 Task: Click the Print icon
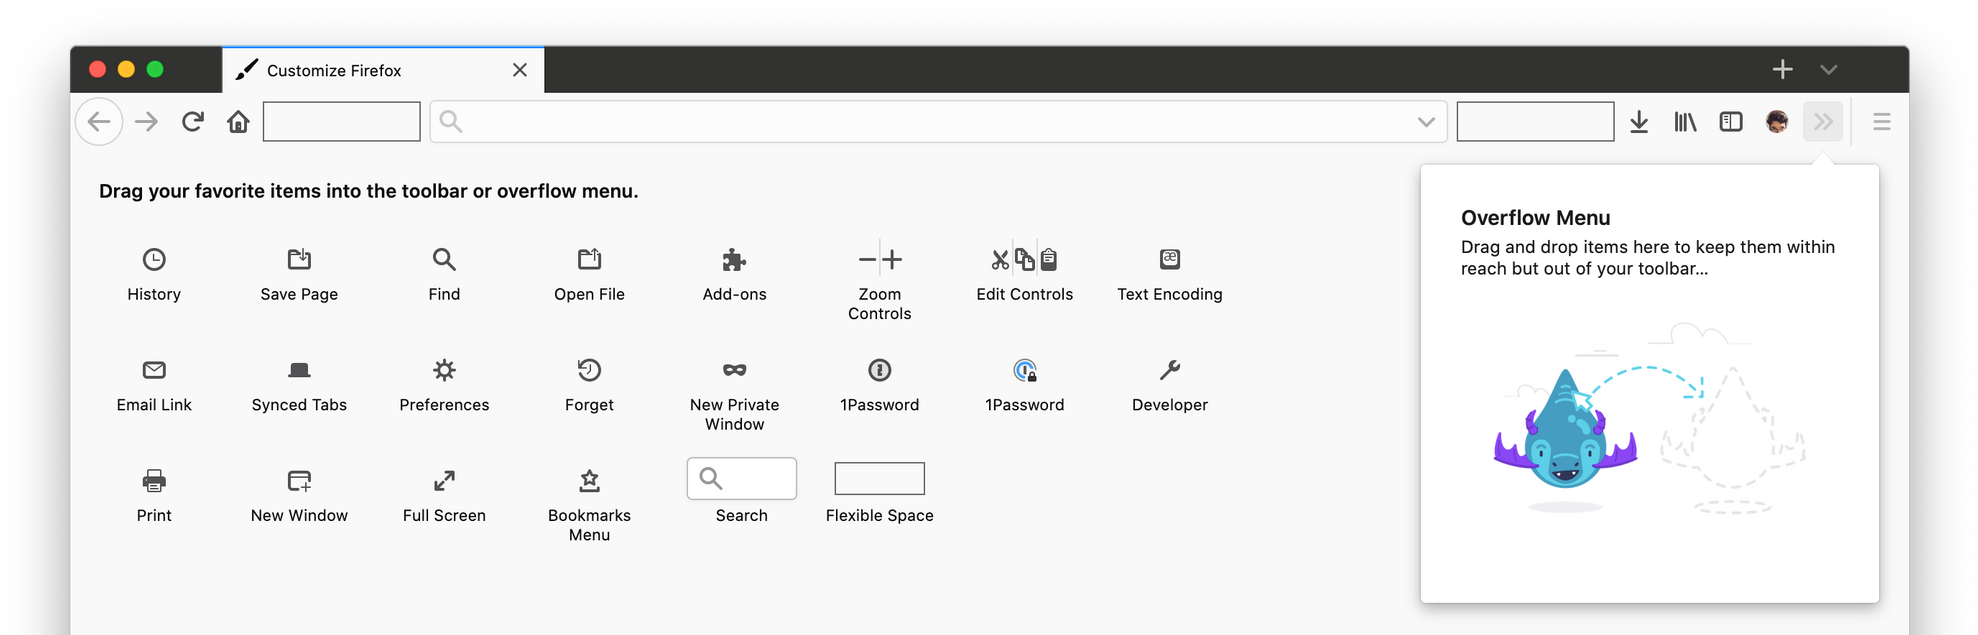point(154,481)
